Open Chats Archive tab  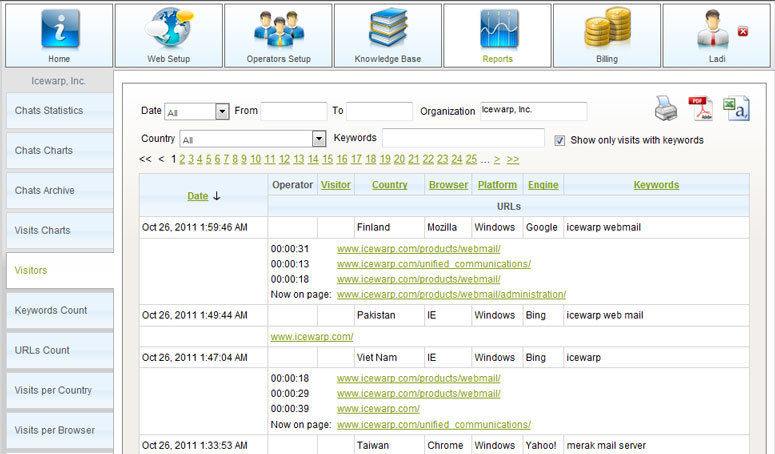60,191
